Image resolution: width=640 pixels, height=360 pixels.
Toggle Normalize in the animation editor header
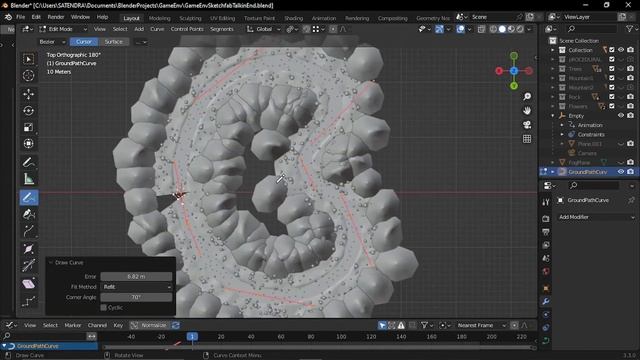coord(149,325)
